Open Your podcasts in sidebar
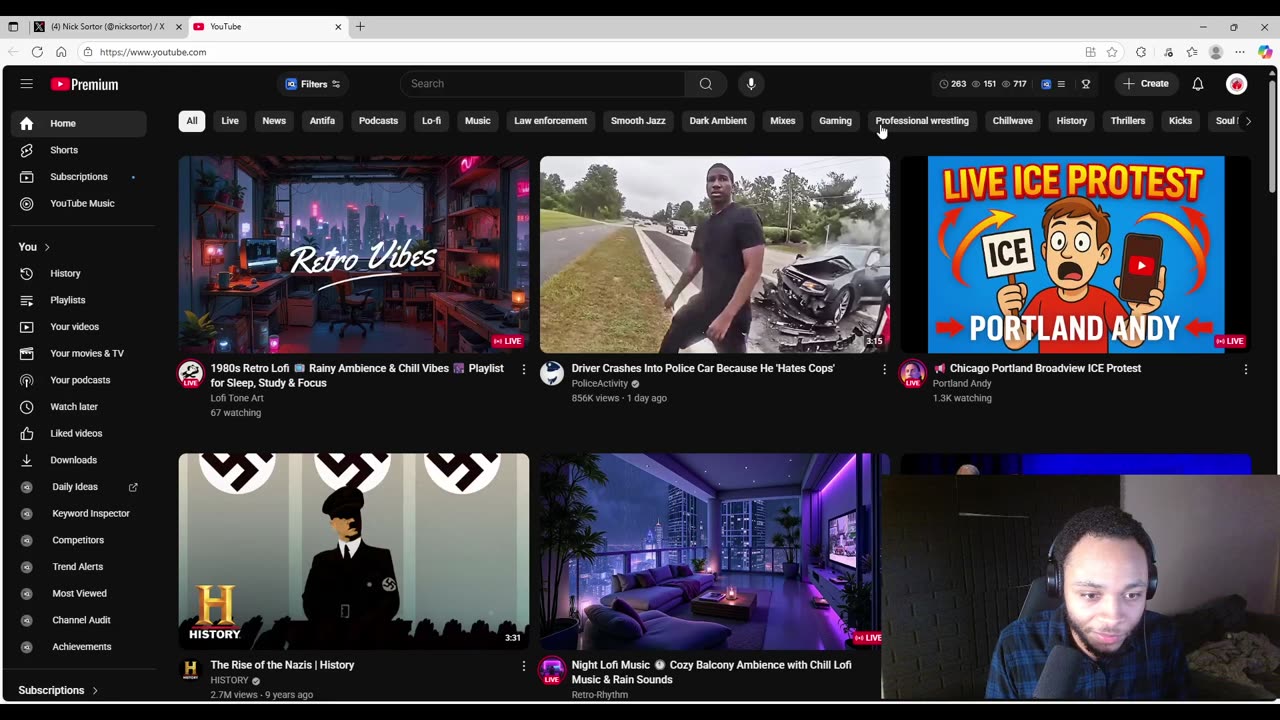The width and height of the screenshot is (1280, 720). click(x=79, y=380)
